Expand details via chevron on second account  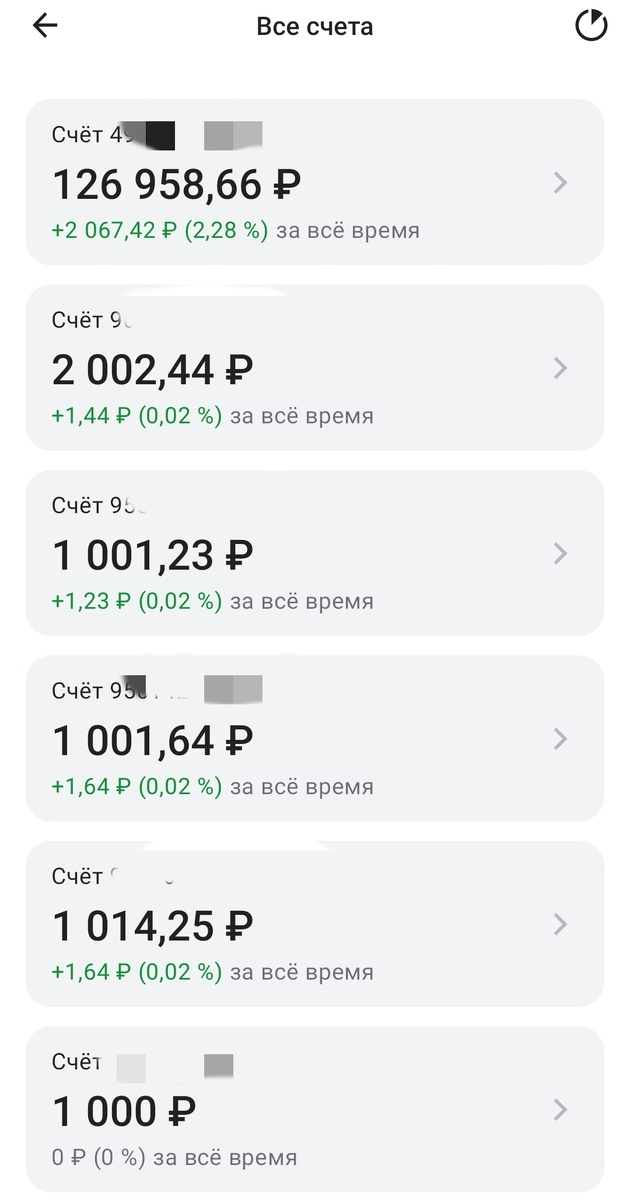[x=560, y=368]
